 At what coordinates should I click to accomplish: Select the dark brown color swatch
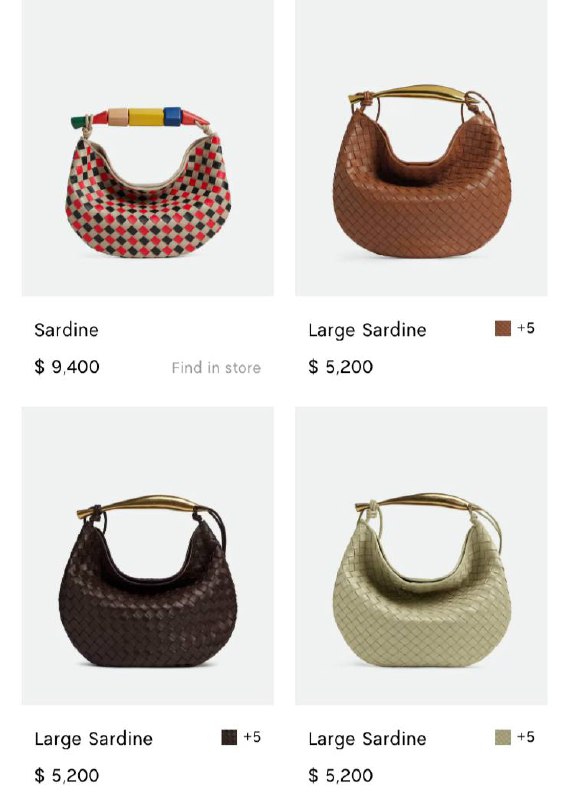(x=229, y=737)
